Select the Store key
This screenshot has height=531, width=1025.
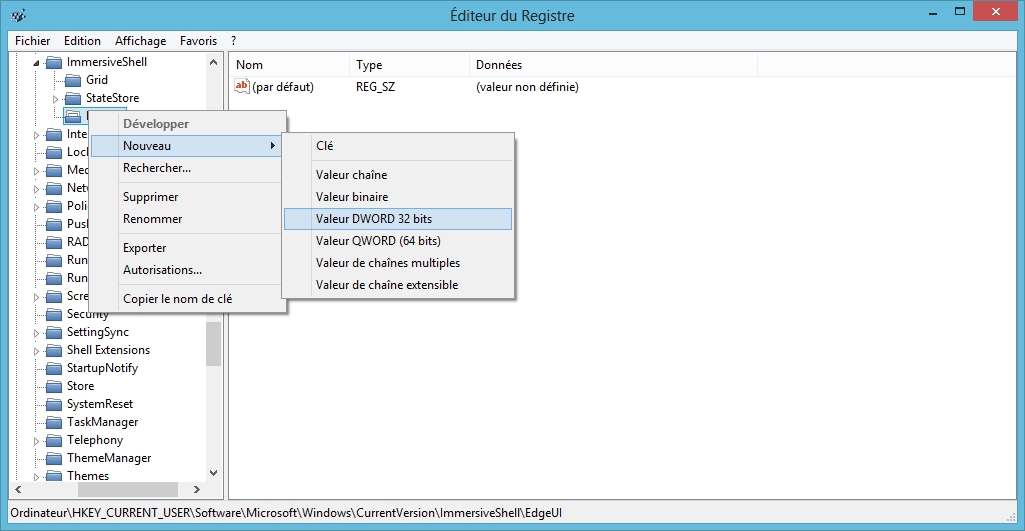point(80,386)
